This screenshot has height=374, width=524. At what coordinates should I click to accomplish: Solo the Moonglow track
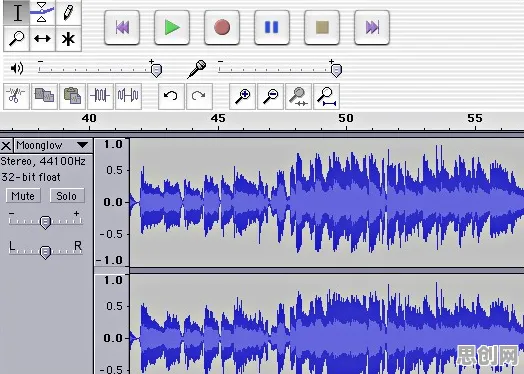[x=67, y=196]
